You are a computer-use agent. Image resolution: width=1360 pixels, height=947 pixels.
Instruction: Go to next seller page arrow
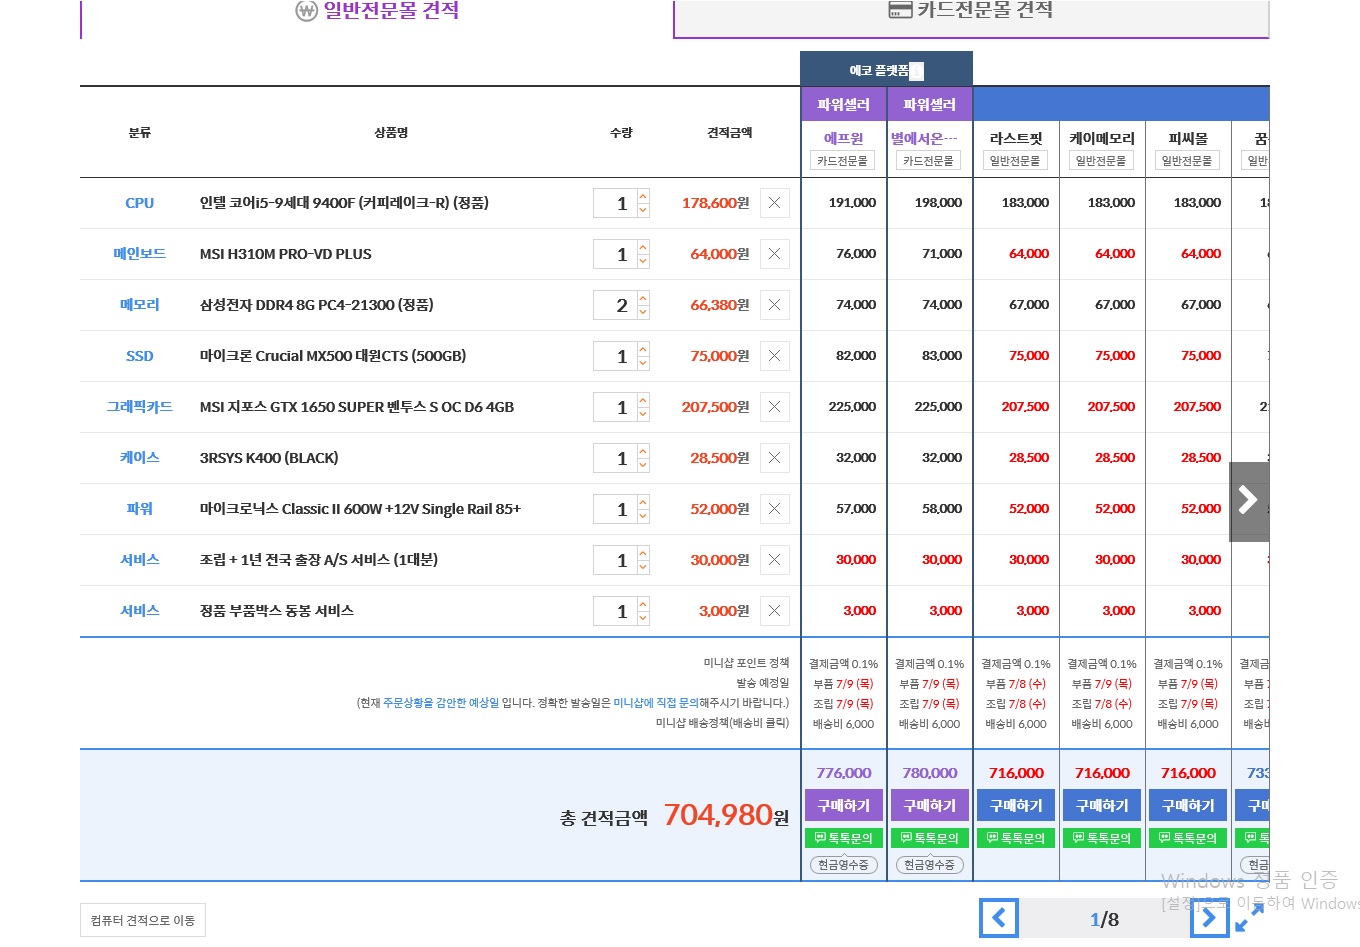click(1209, 918)
